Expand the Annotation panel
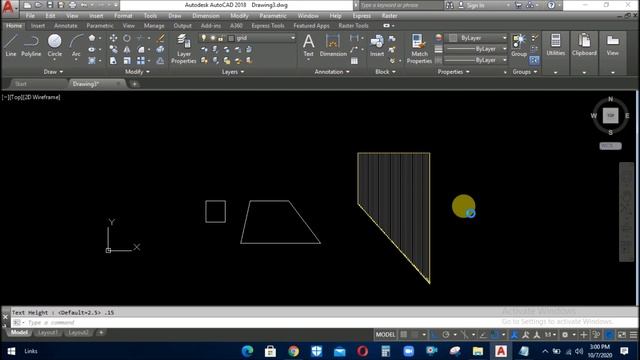640x360 pixels. [332, 72]
